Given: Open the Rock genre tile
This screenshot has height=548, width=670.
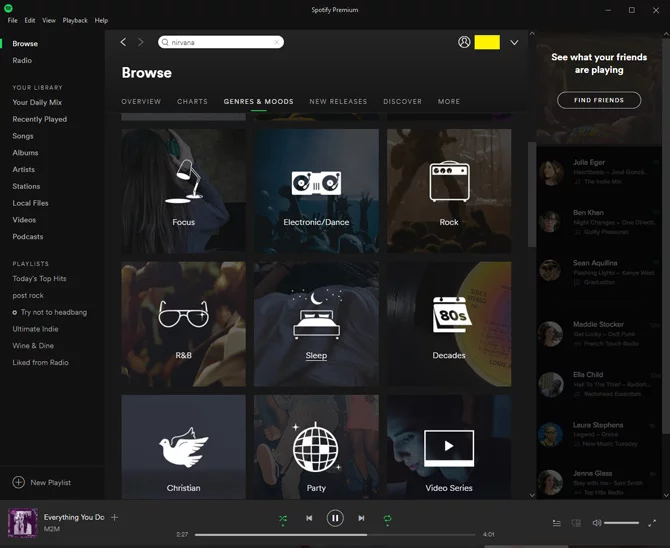Looking at the screenshot, I should click(x=449, y=190).
